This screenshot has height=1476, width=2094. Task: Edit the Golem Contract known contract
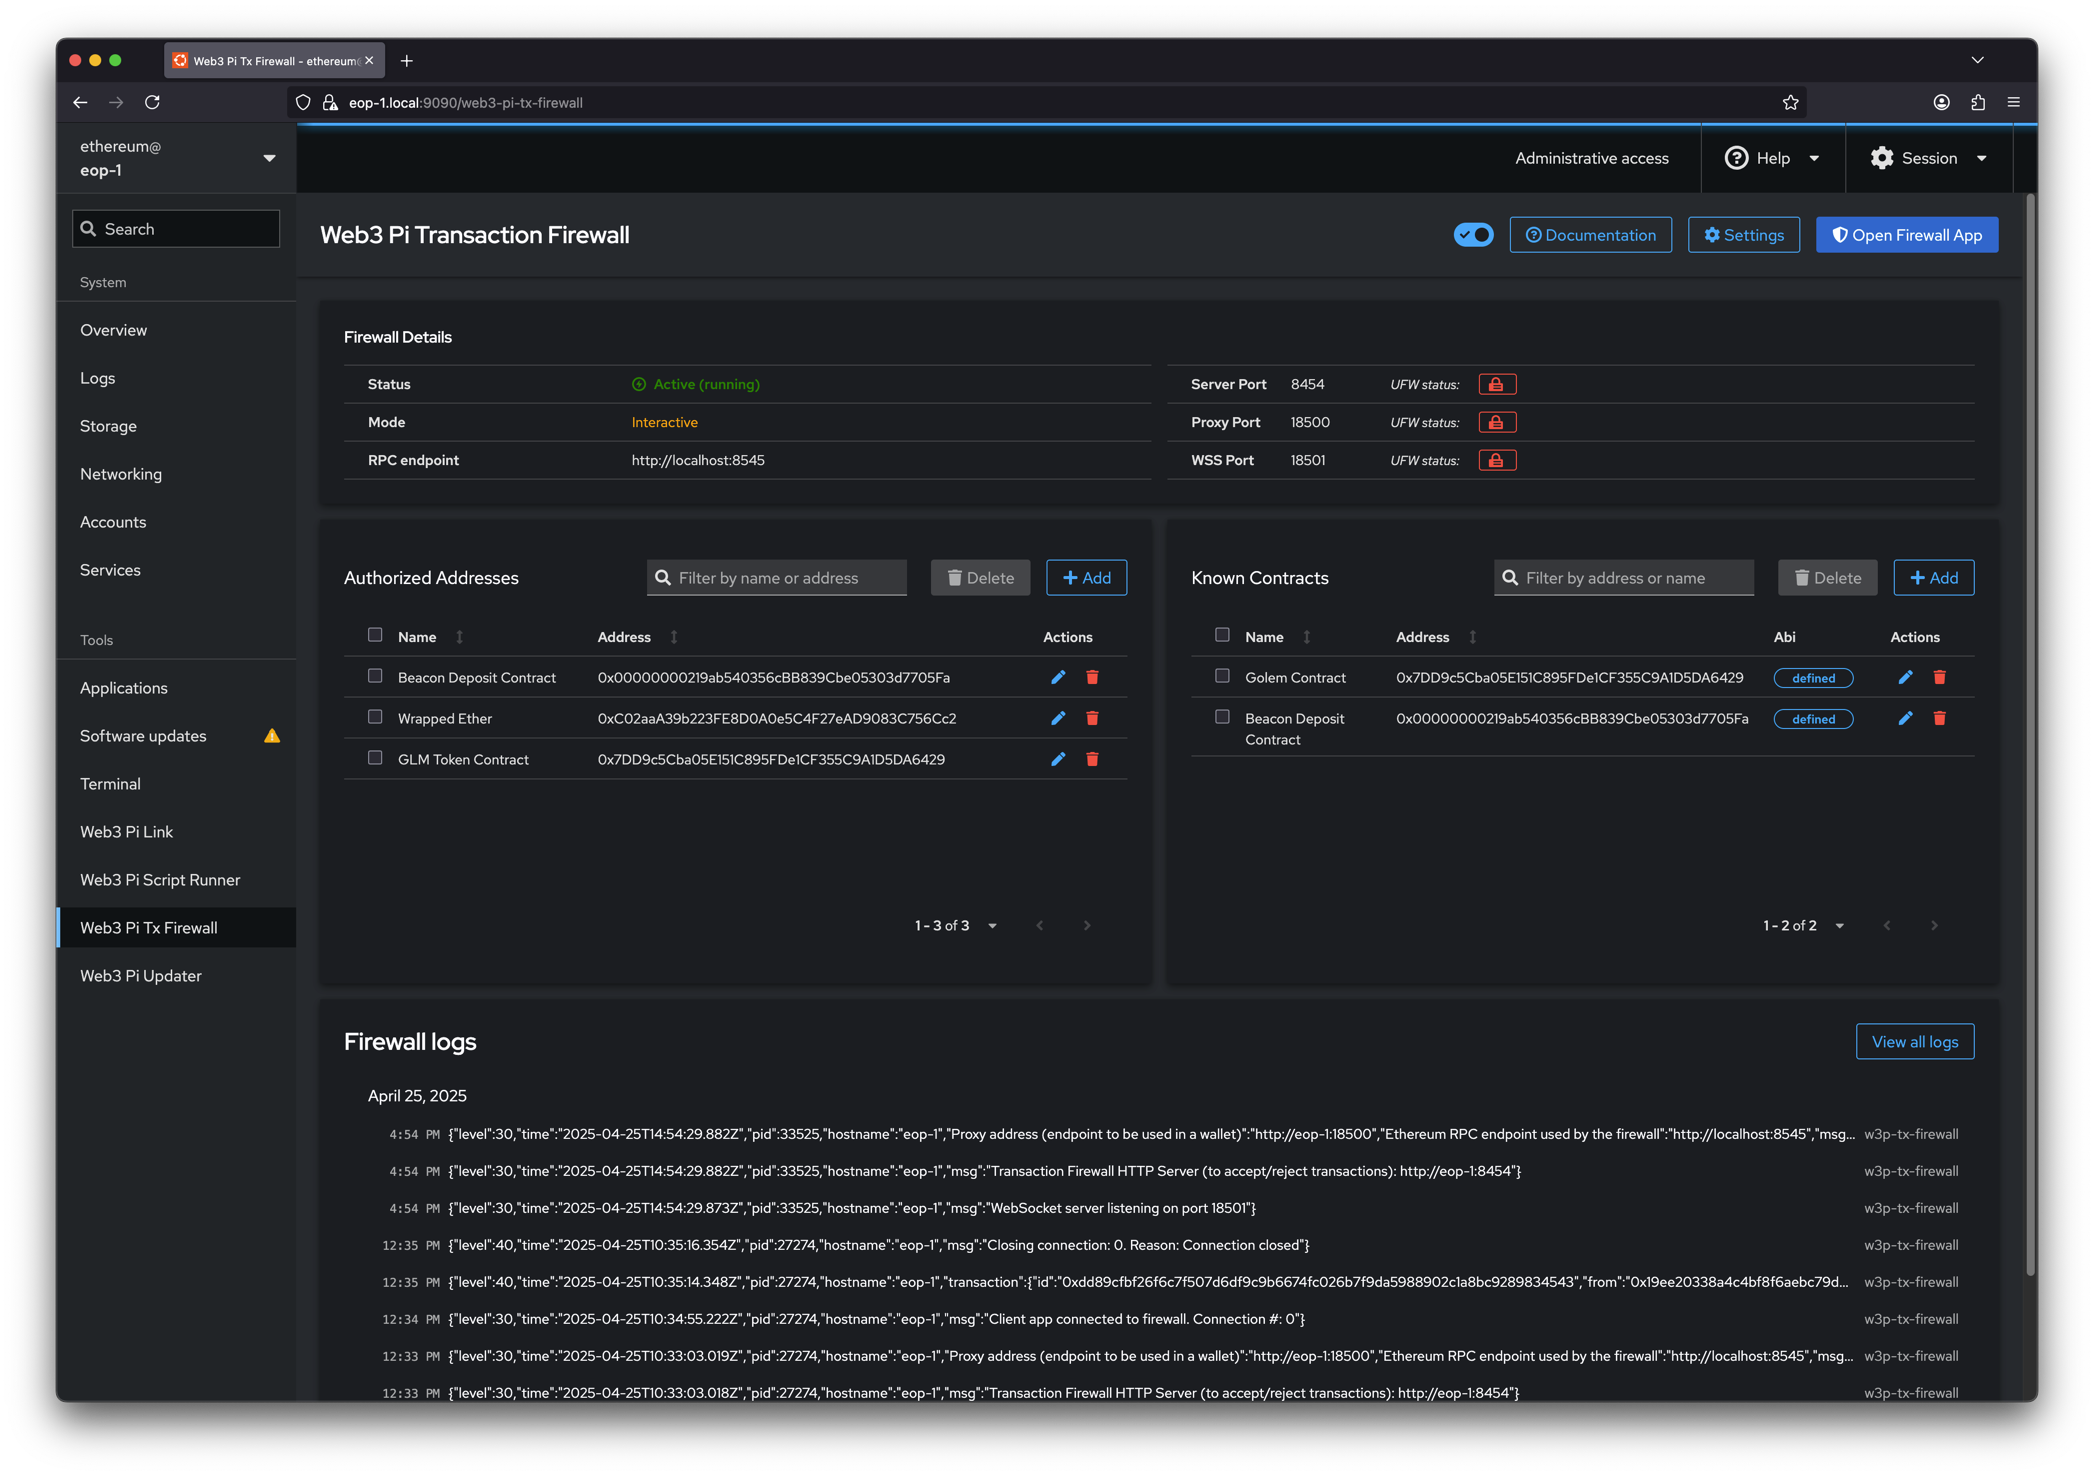point(1905,677)
